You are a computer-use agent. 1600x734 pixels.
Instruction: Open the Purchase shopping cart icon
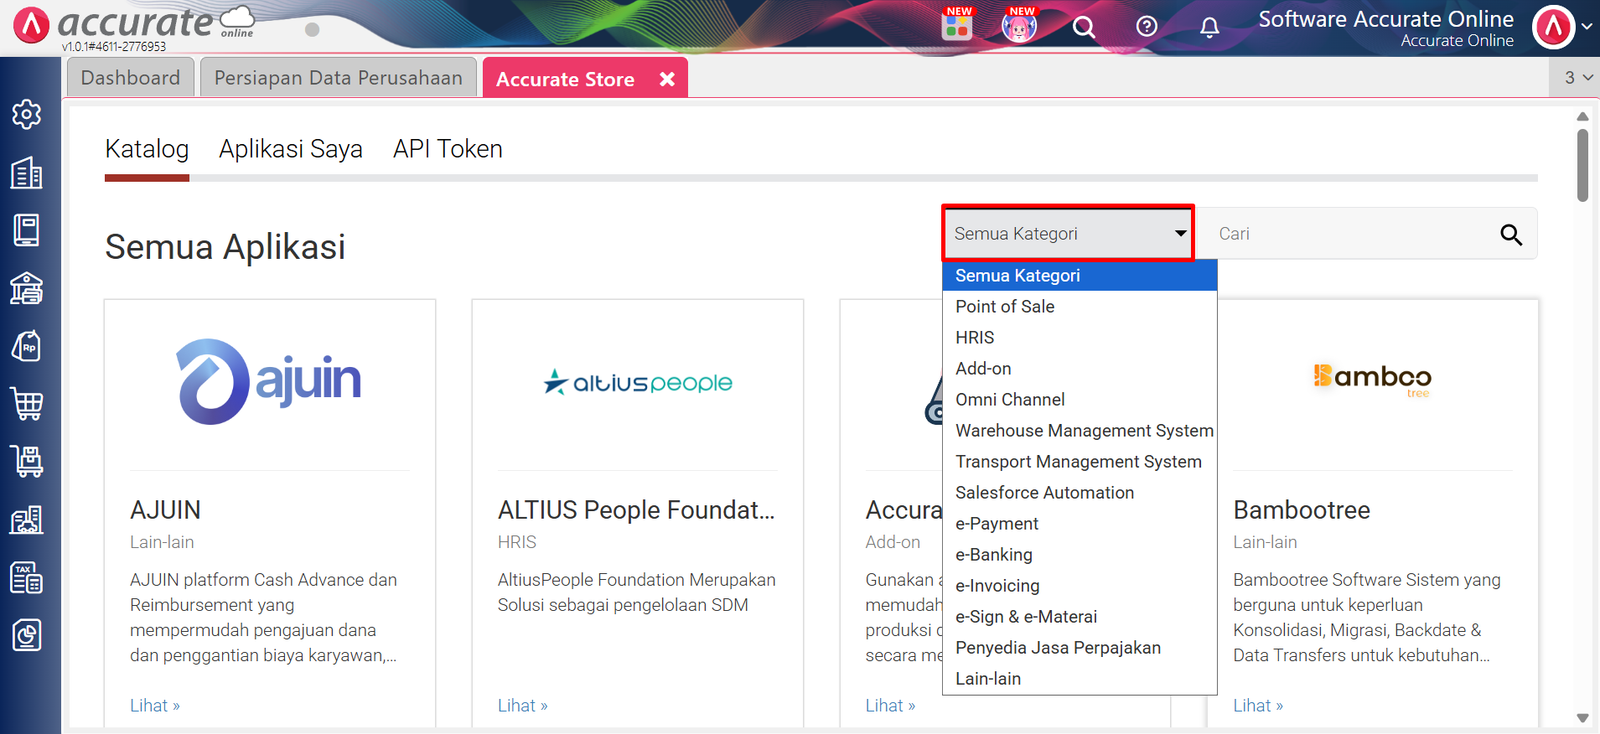pos(27,404)
